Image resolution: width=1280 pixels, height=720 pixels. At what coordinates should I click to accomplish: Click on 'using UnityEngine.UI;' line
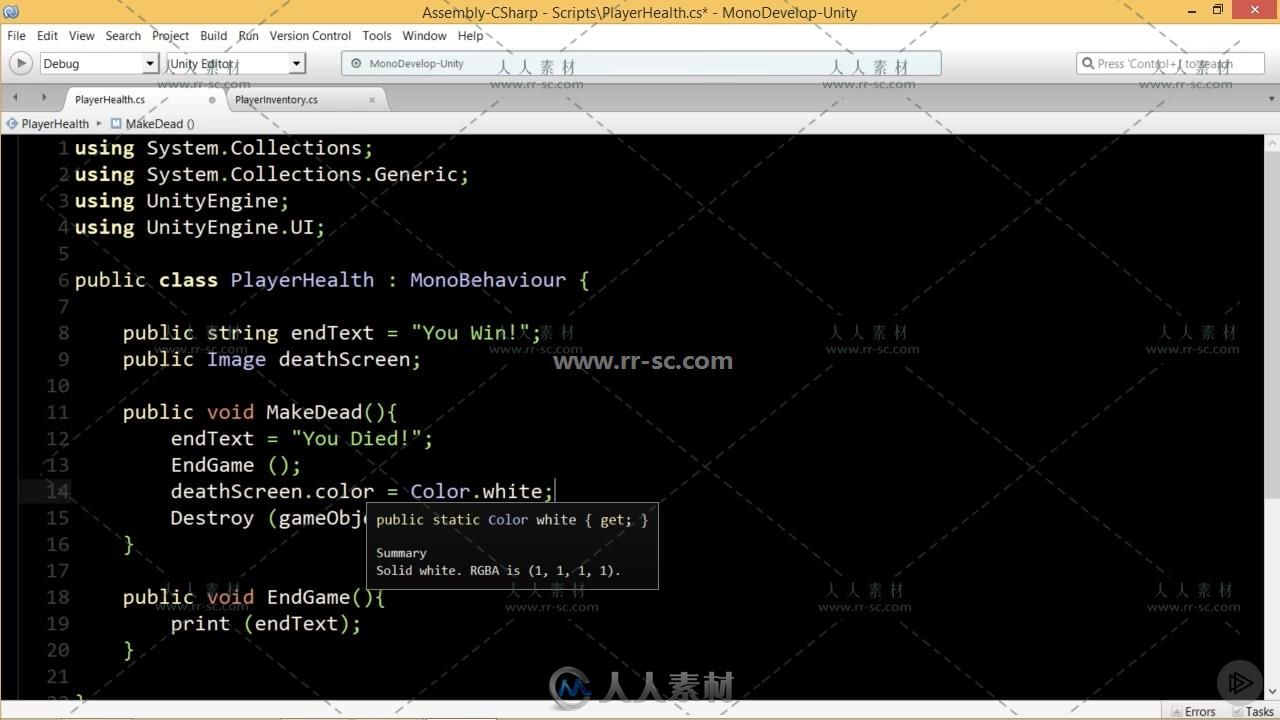[200, 227]
